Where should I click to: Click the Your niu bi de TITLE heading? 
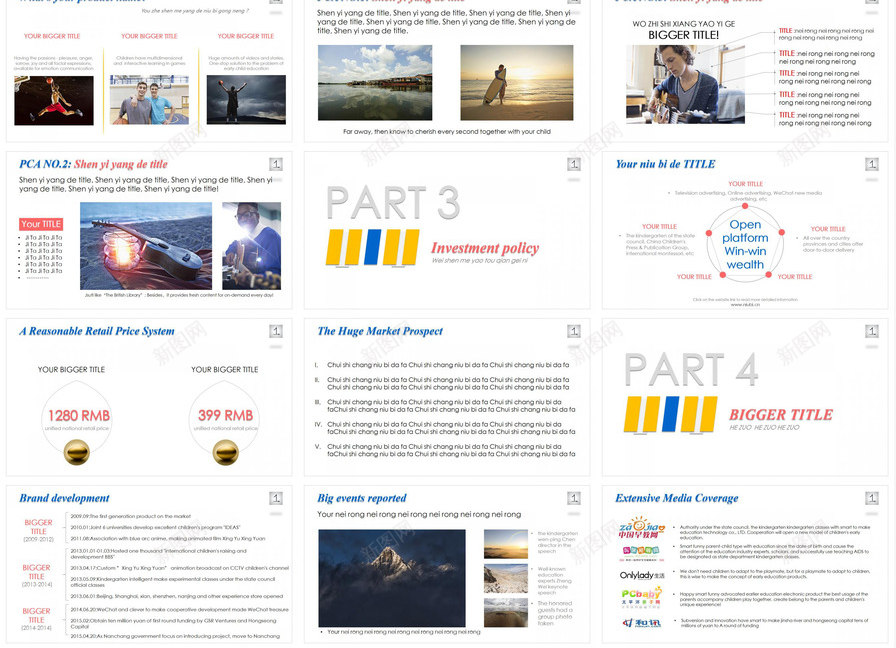665,165
